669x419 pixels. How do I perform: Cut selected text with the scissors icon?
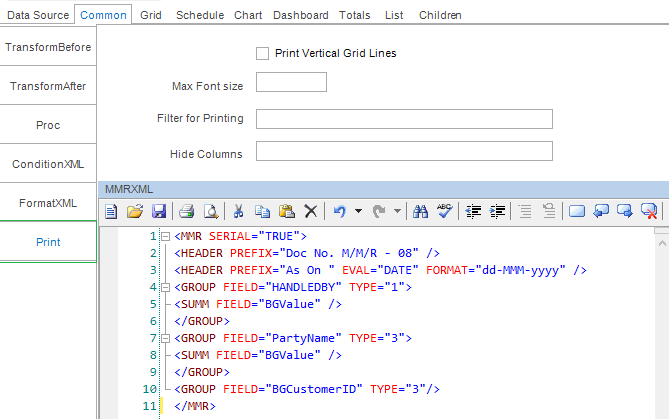pos(238,211)
